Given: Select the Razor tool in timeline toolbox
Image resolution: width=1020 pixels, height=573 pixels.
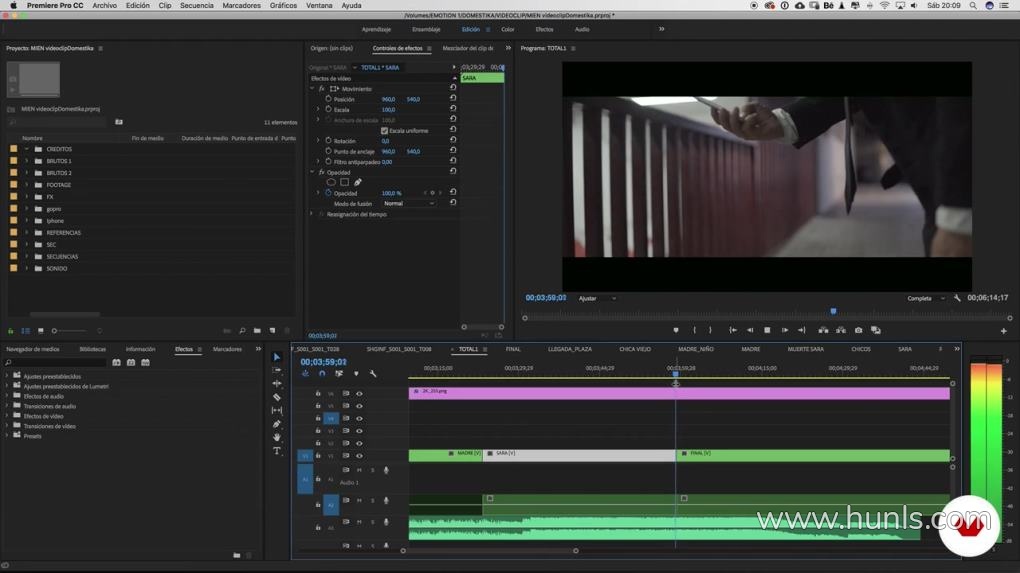Looking at the screenshot, I should pos(277,397).
